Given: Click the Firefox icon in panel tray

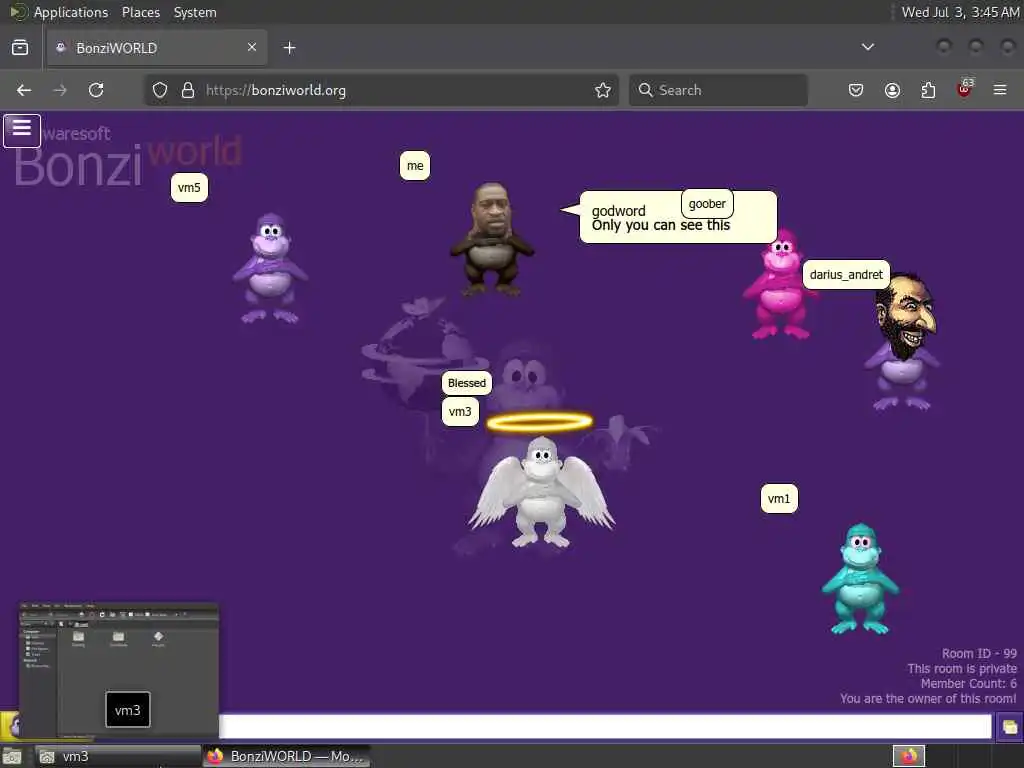Looking at the screenshot, I should click(908, 756).
